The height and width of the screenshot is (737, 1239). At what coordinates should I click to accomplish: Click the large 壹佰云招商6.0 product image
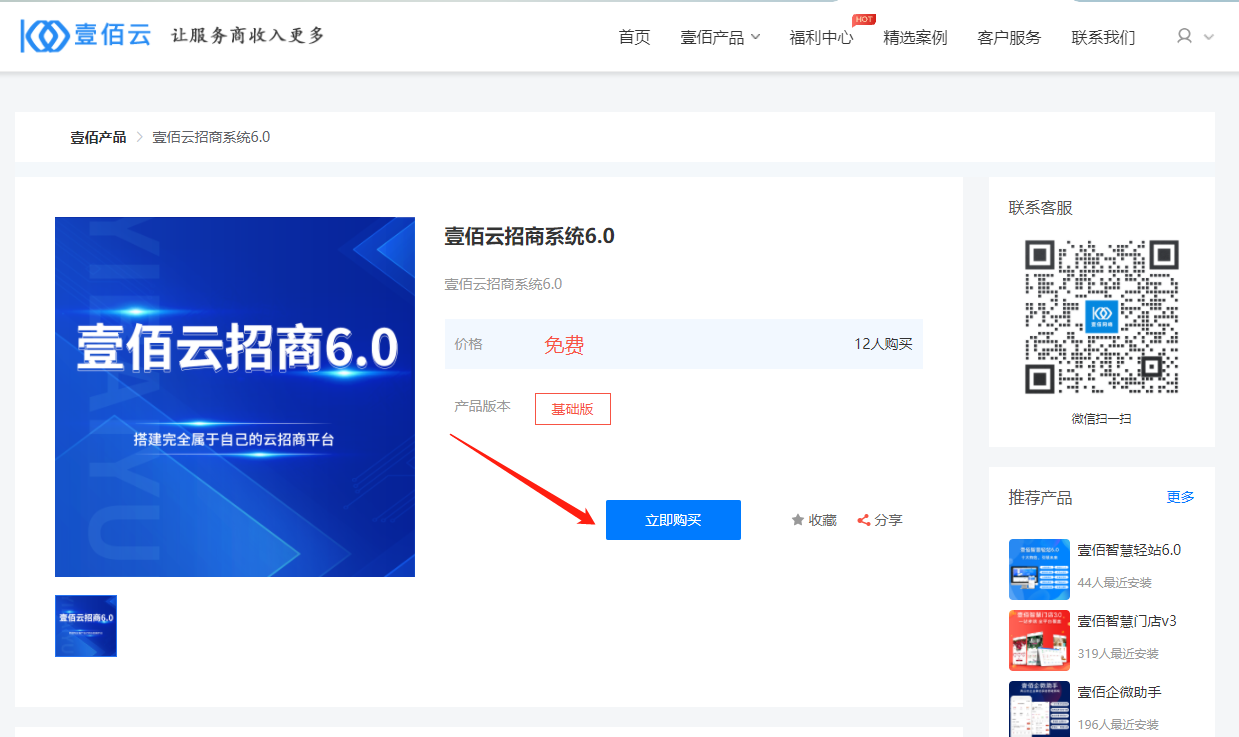(x=235, y=397)
